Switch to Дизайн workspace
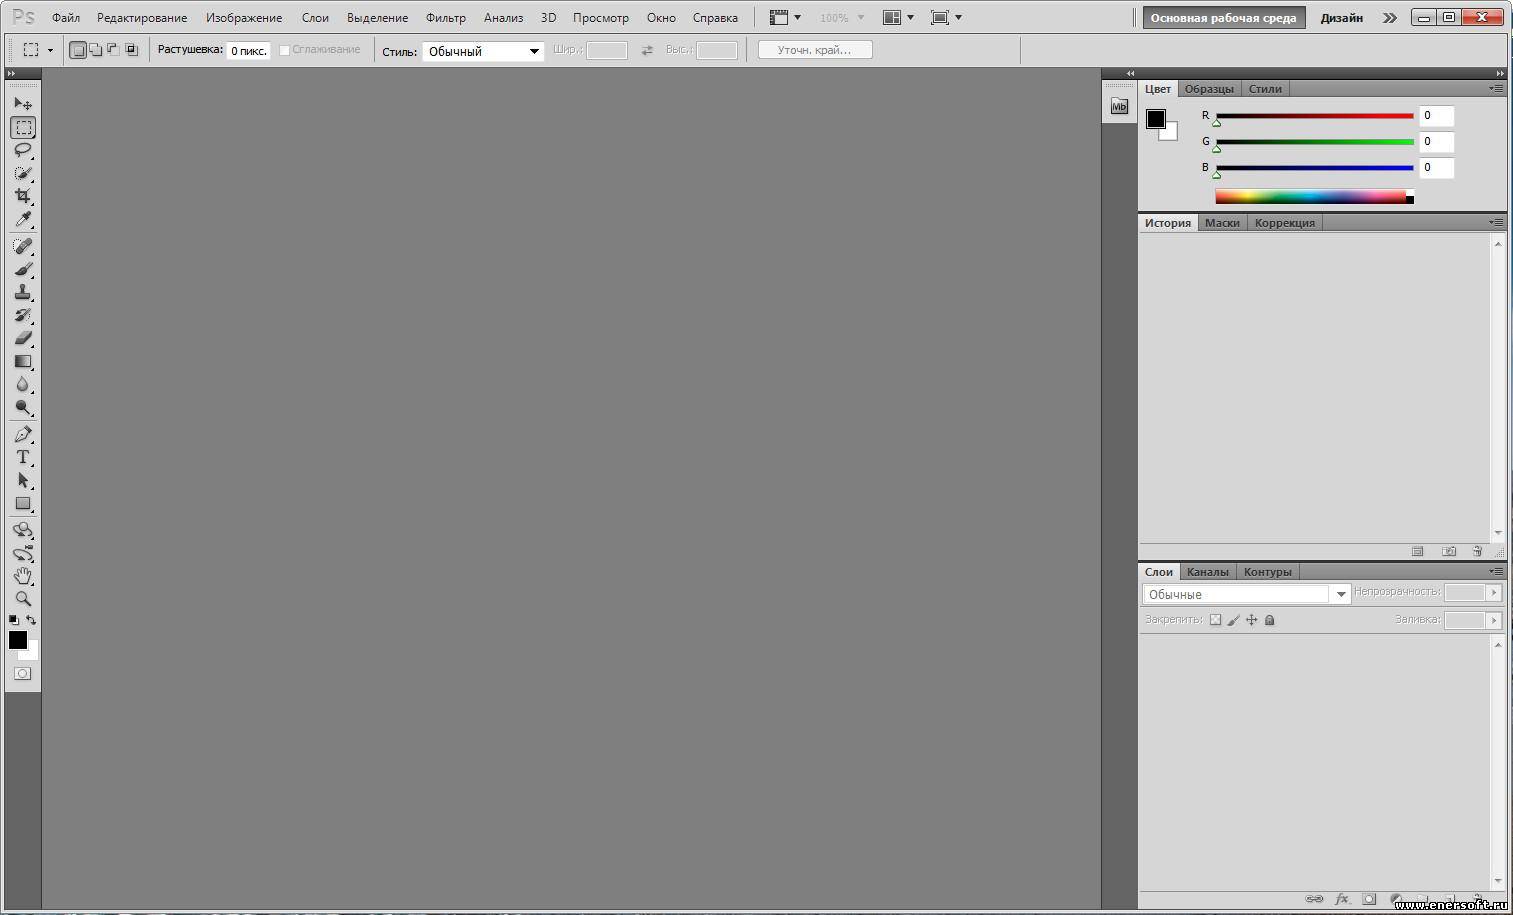Image resolution: width=1513 pixels, height=915 pixels. pyautogui.click(x=1341, y=18)
